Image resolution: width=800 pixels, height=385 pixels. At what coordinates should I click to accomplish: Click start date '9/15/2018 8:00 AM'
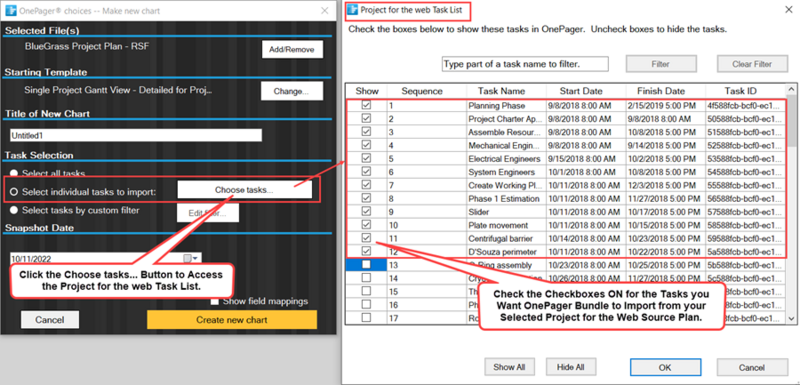point(586,159)
